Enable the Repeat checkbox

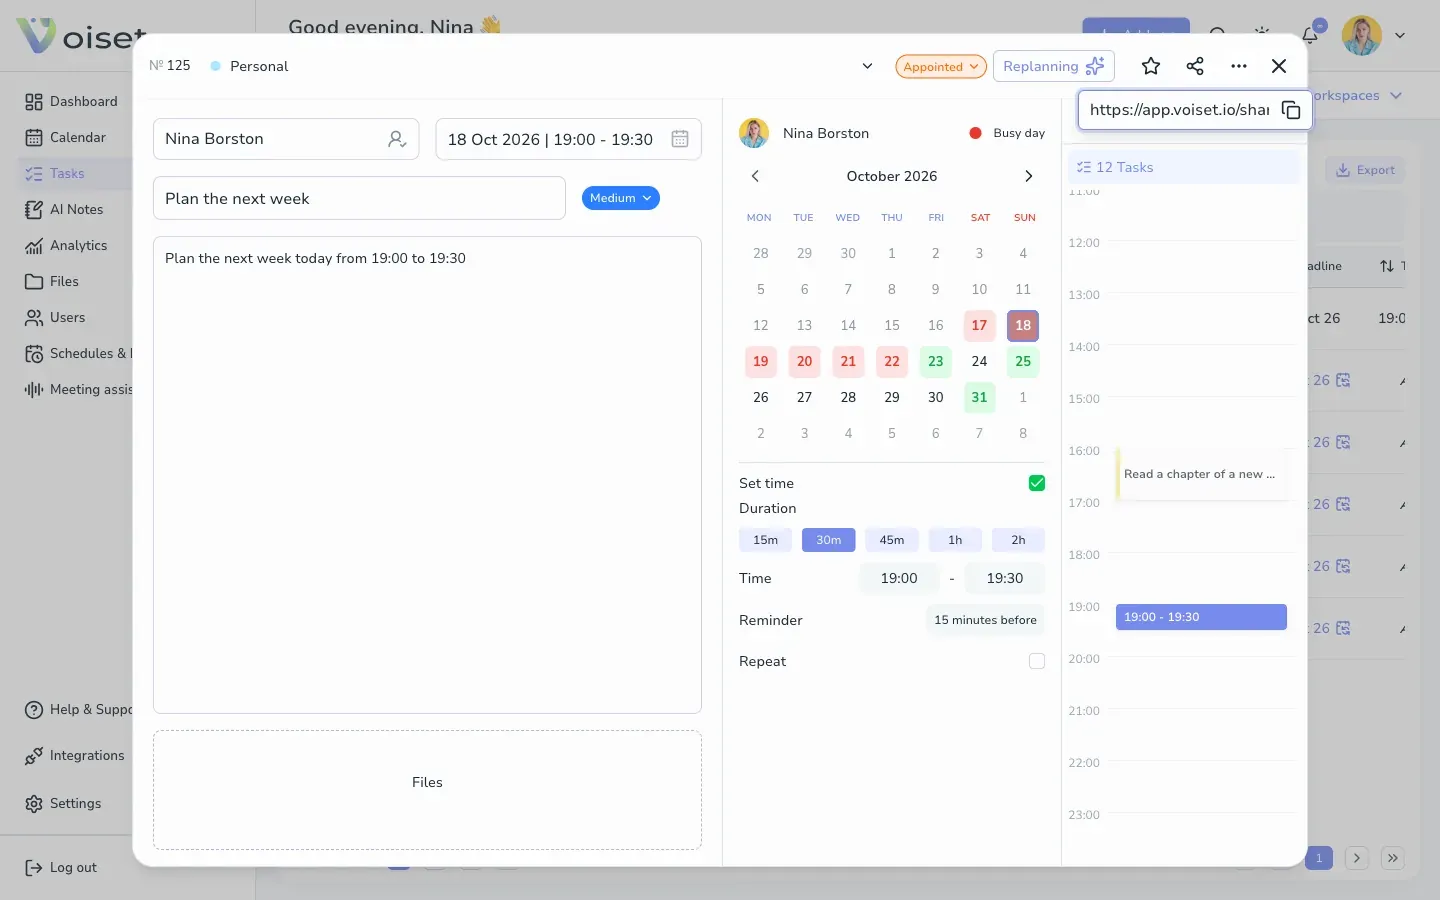click(x=1037, y=661)
